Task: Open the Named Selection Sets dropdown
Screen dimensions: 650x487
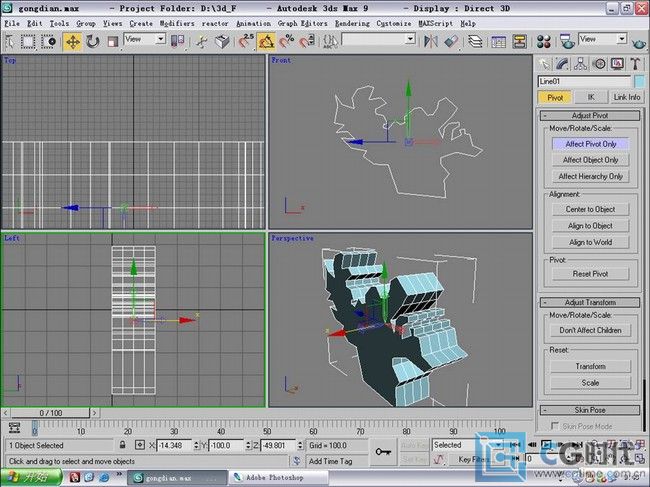Action: pos(378,39)
